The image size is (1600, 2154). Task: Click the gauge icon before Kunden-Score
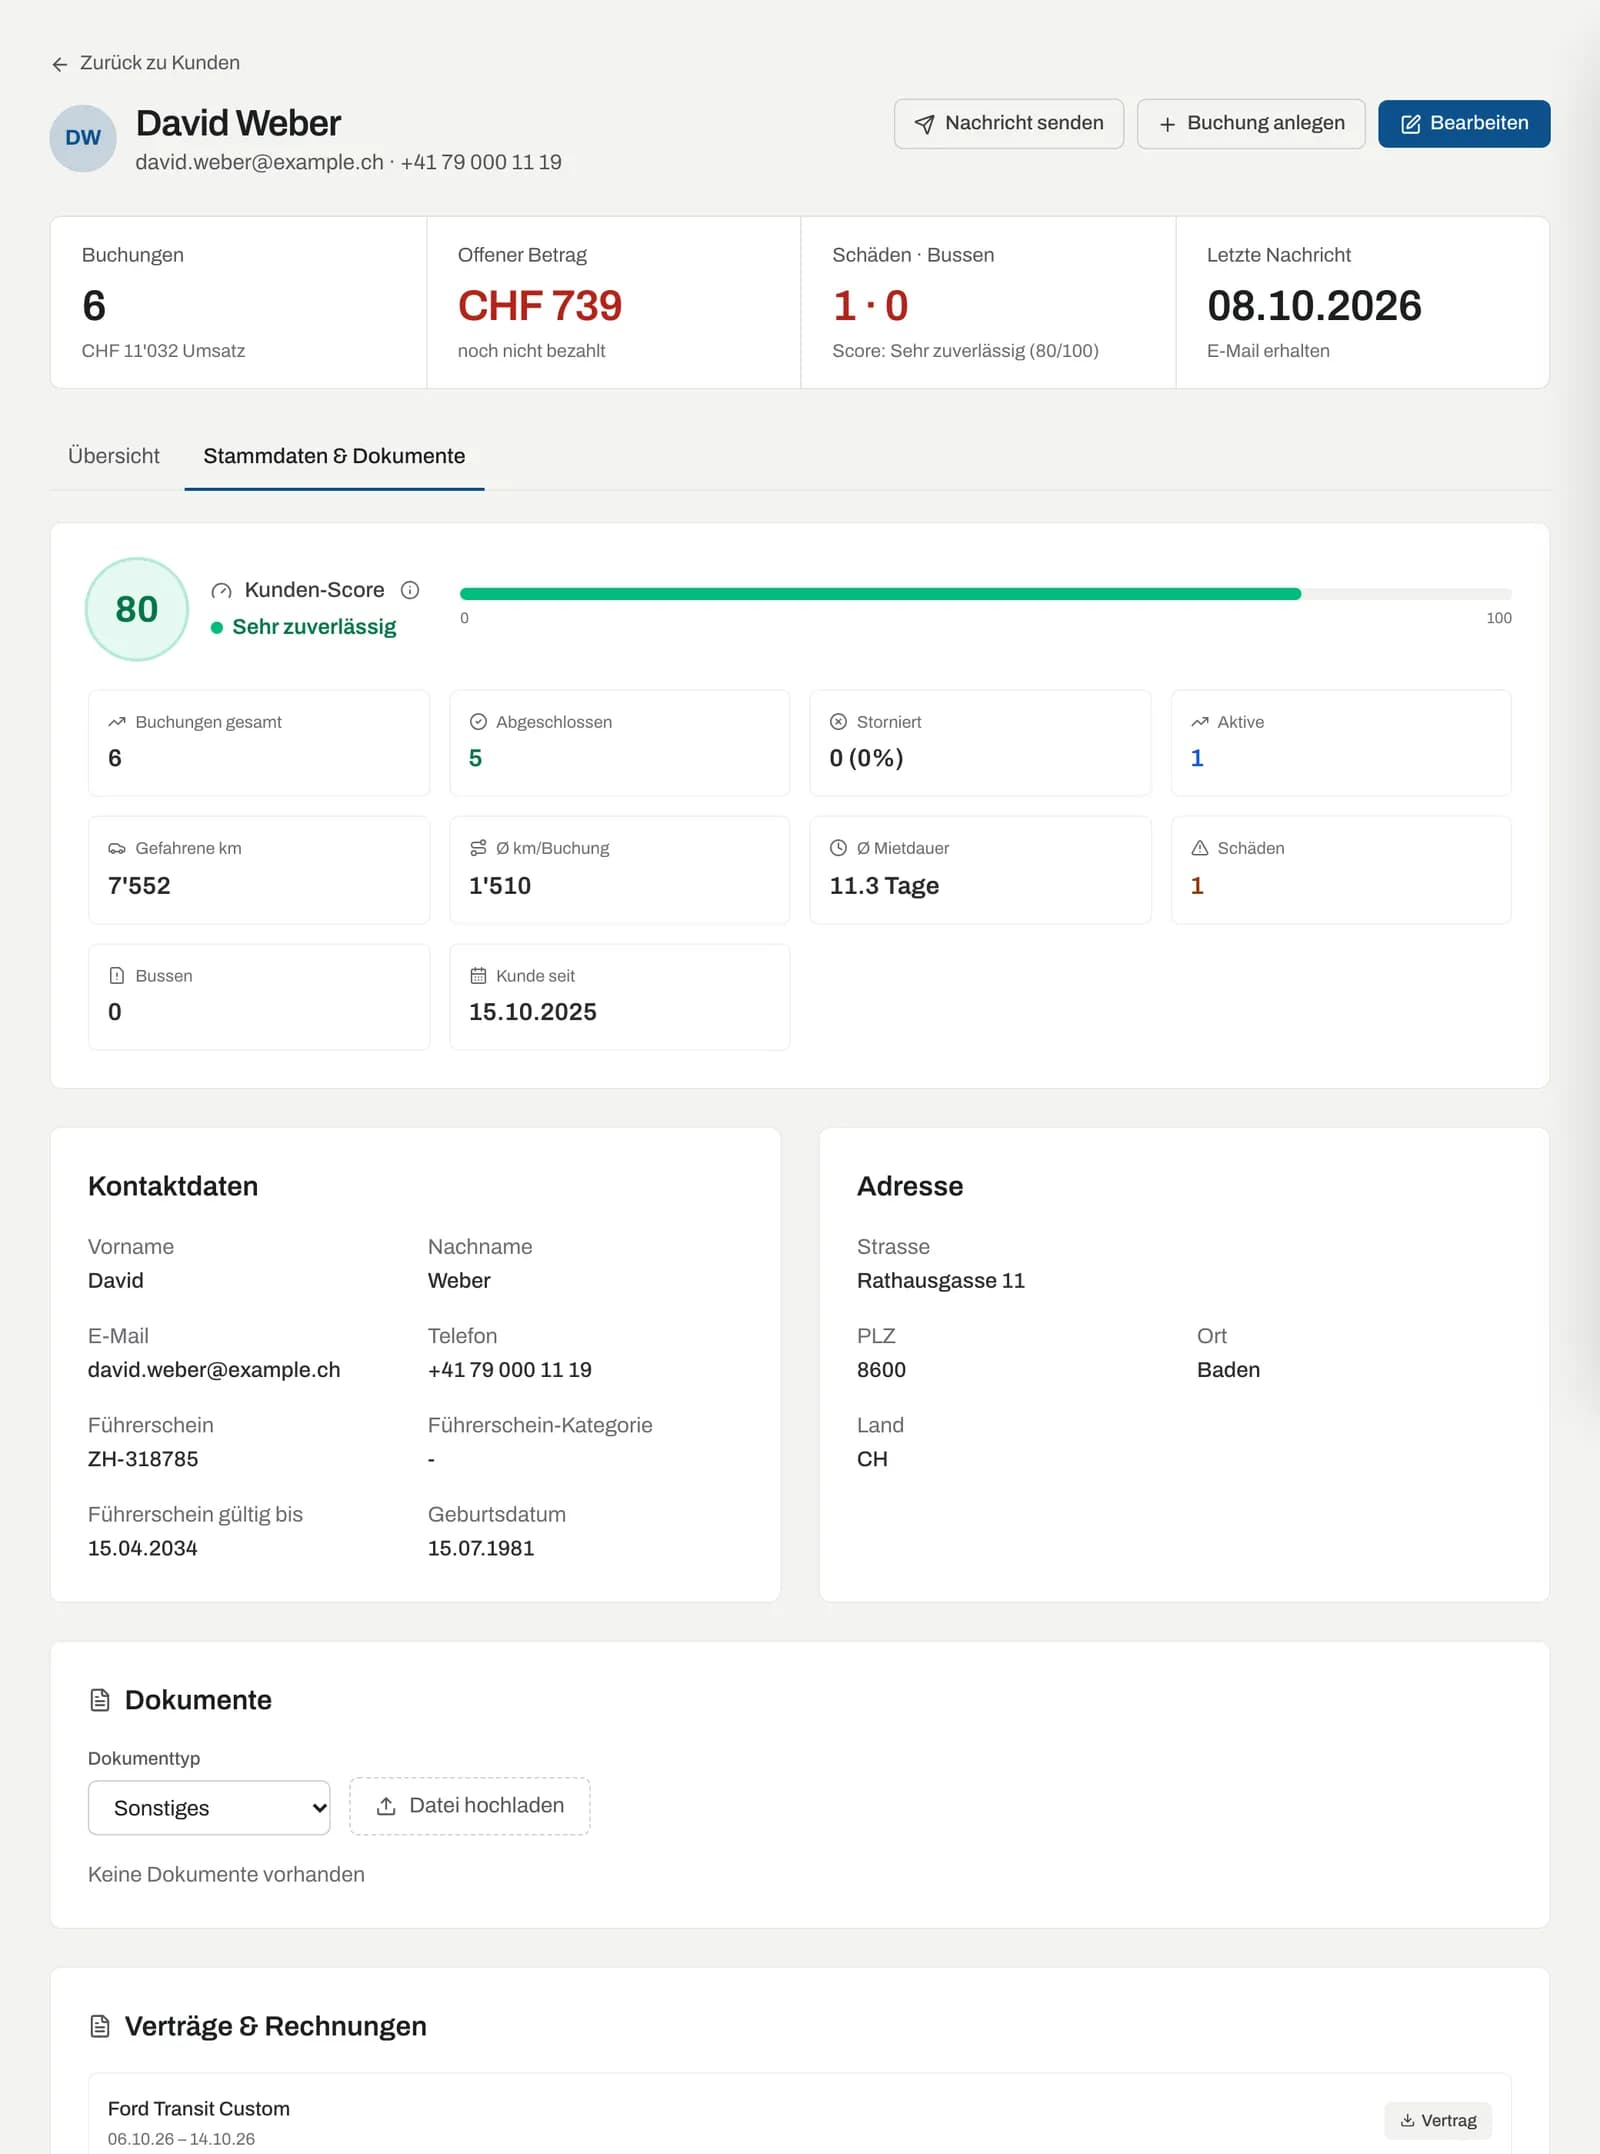tap(221, 591)
